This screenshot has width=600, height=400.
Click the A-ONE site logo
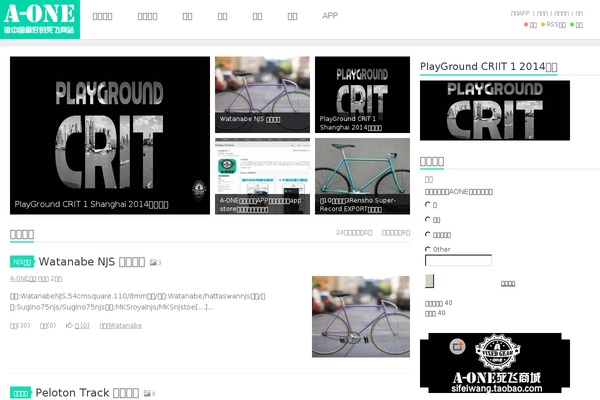[40, 19]
